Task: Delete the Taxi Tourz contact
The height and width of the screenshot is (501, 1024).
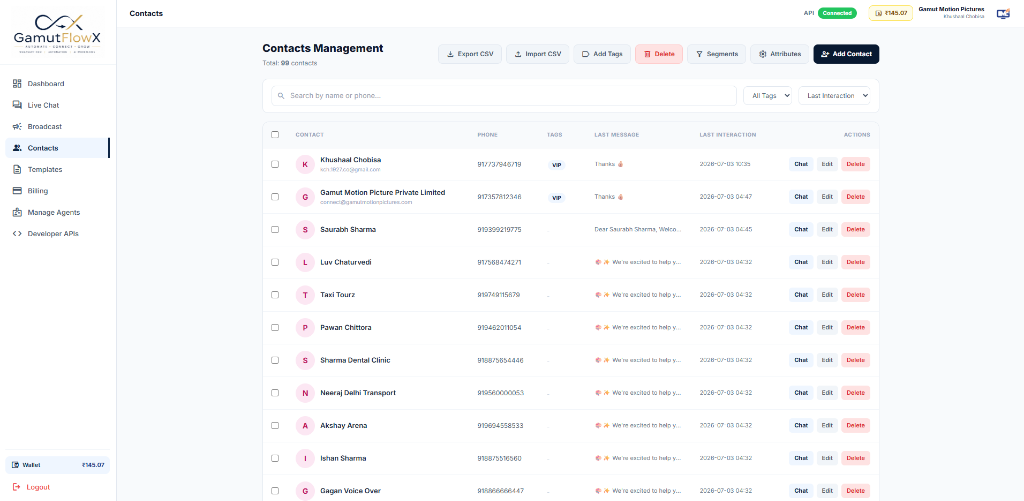Action: (856, 295)
